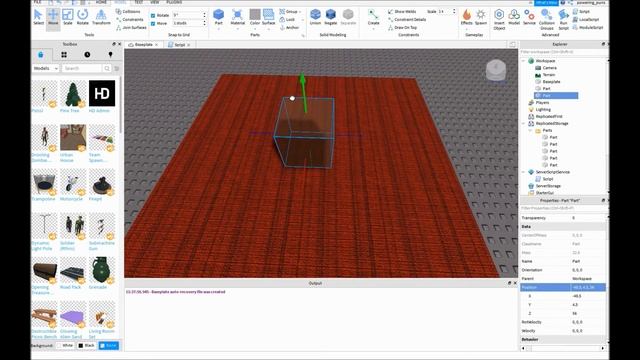Click the Negate solid modeling button

pos(331,17)
